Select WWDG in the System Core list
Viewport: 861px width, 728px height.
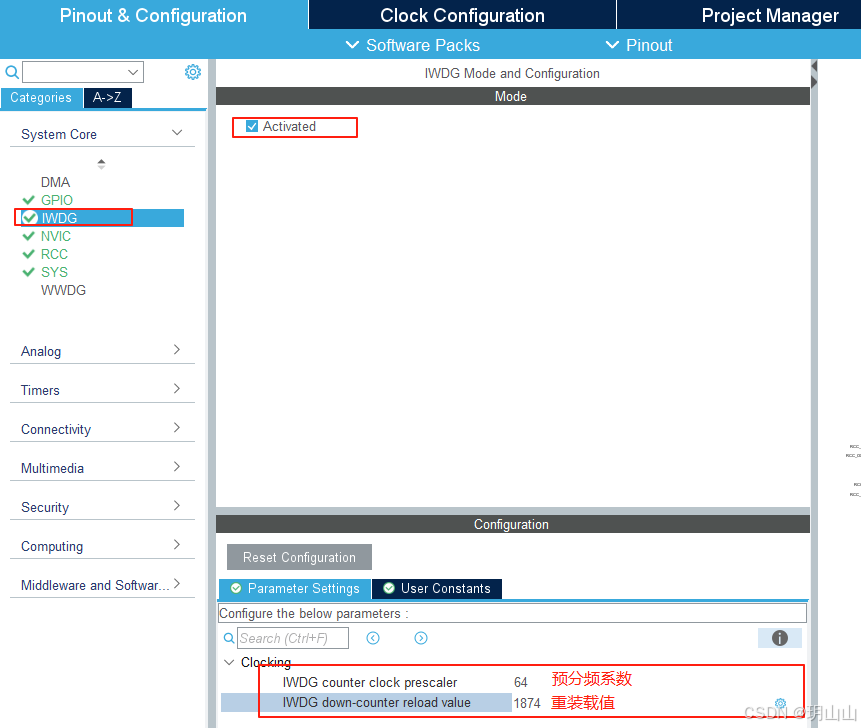point(63,290)
